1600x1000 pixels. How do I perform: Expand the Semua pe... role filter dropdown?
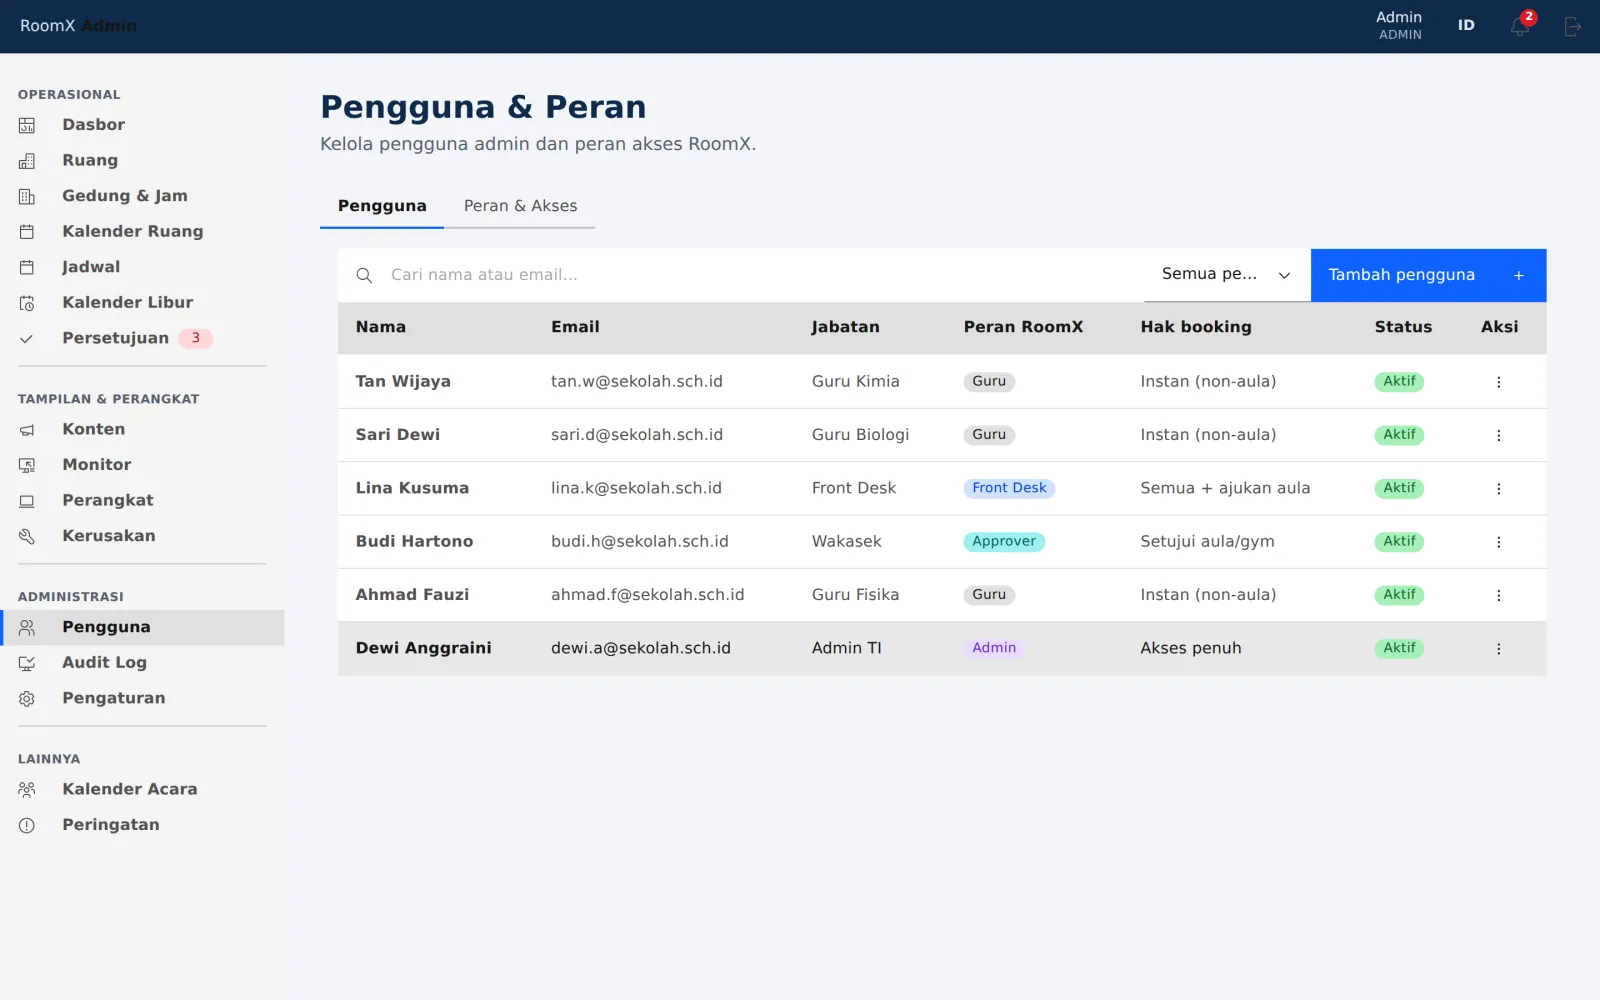[1227, 275]
